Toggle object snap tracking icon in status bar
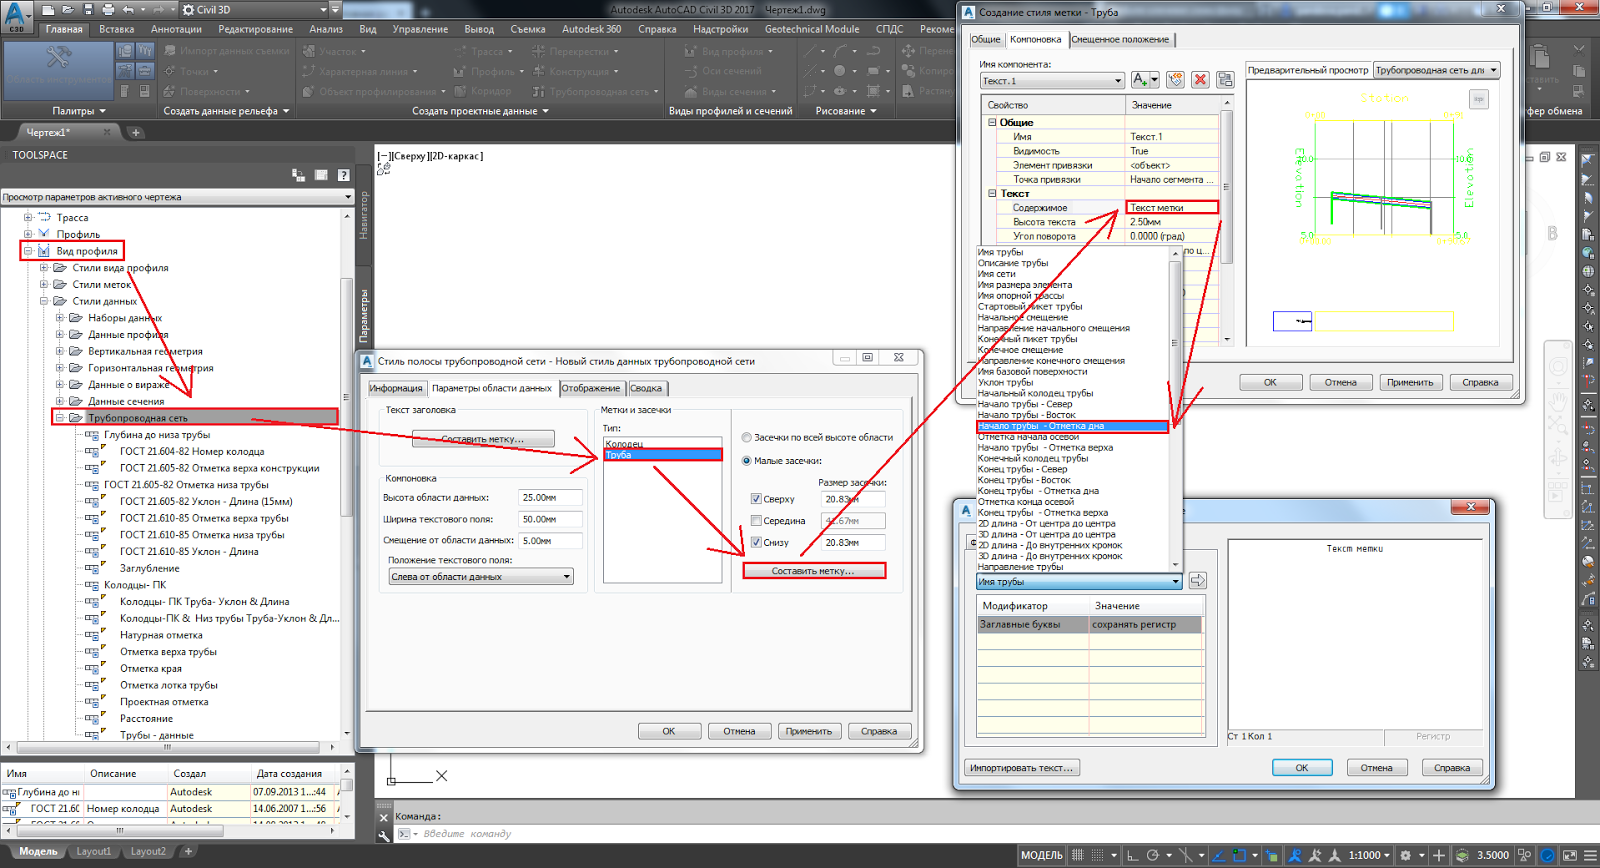 pyautogui.click(x=1219, y=855)
